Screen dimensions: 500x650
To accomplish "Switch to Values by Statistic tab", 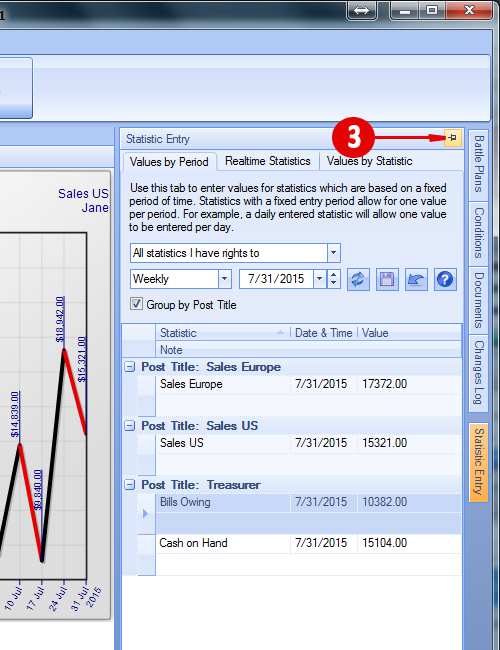I will (x=369, y=161).
